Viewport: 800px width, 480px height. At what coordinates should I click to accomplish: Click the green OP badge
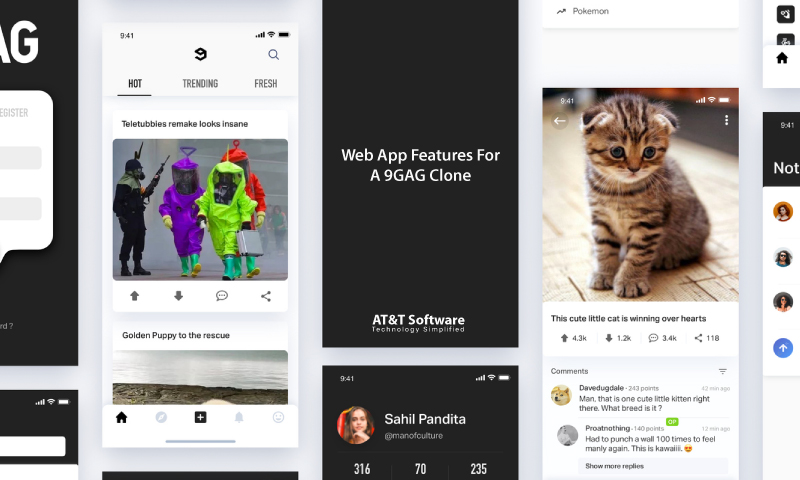coord(672,422)
